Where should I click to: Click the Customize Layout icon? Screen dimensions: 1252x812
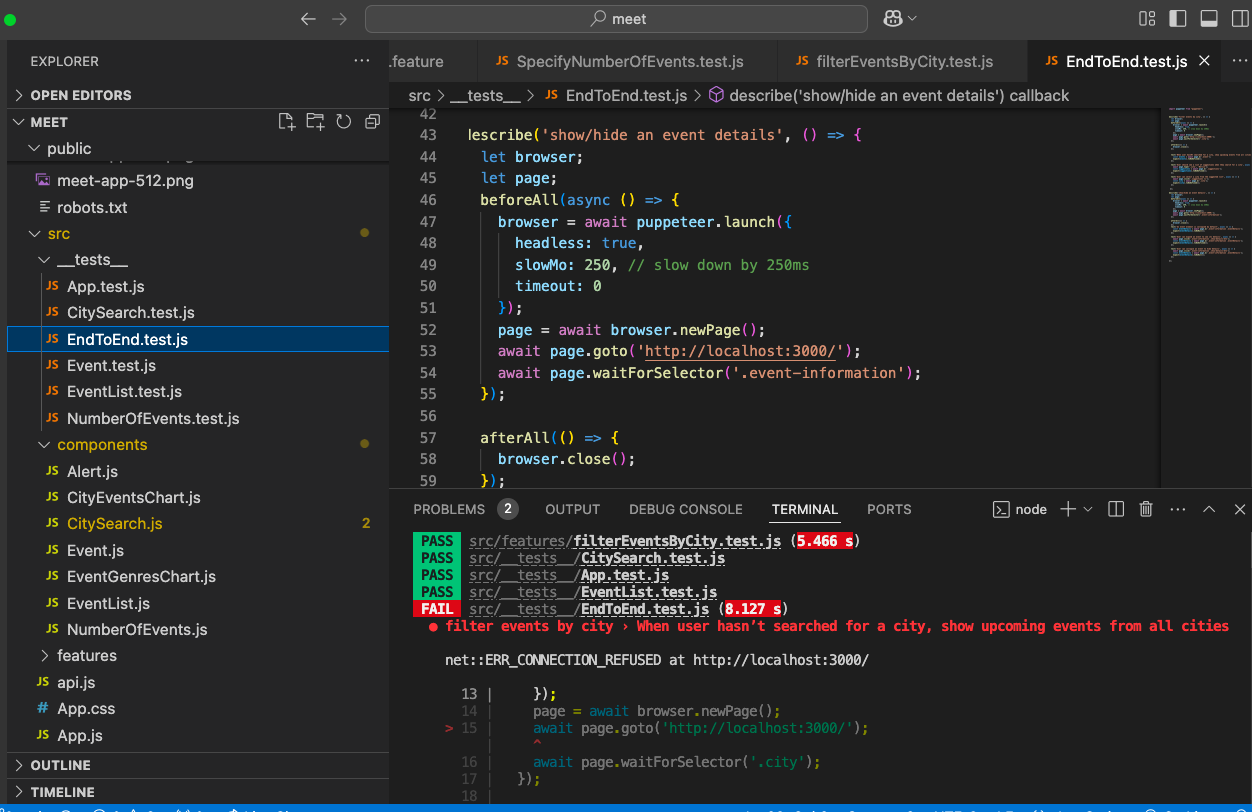[x=1147, y=19]
